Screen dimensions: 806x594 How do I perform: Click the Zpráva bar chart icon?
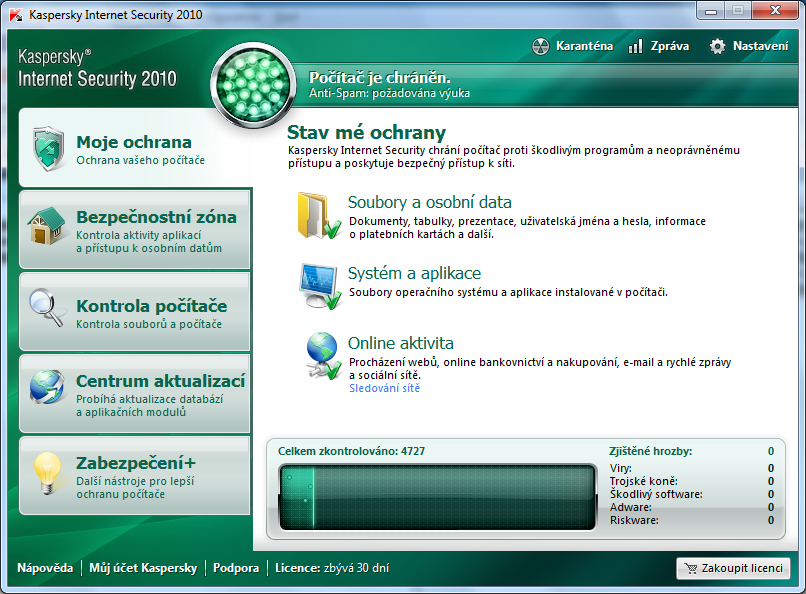pyautogui.click(x=635, y=46)
